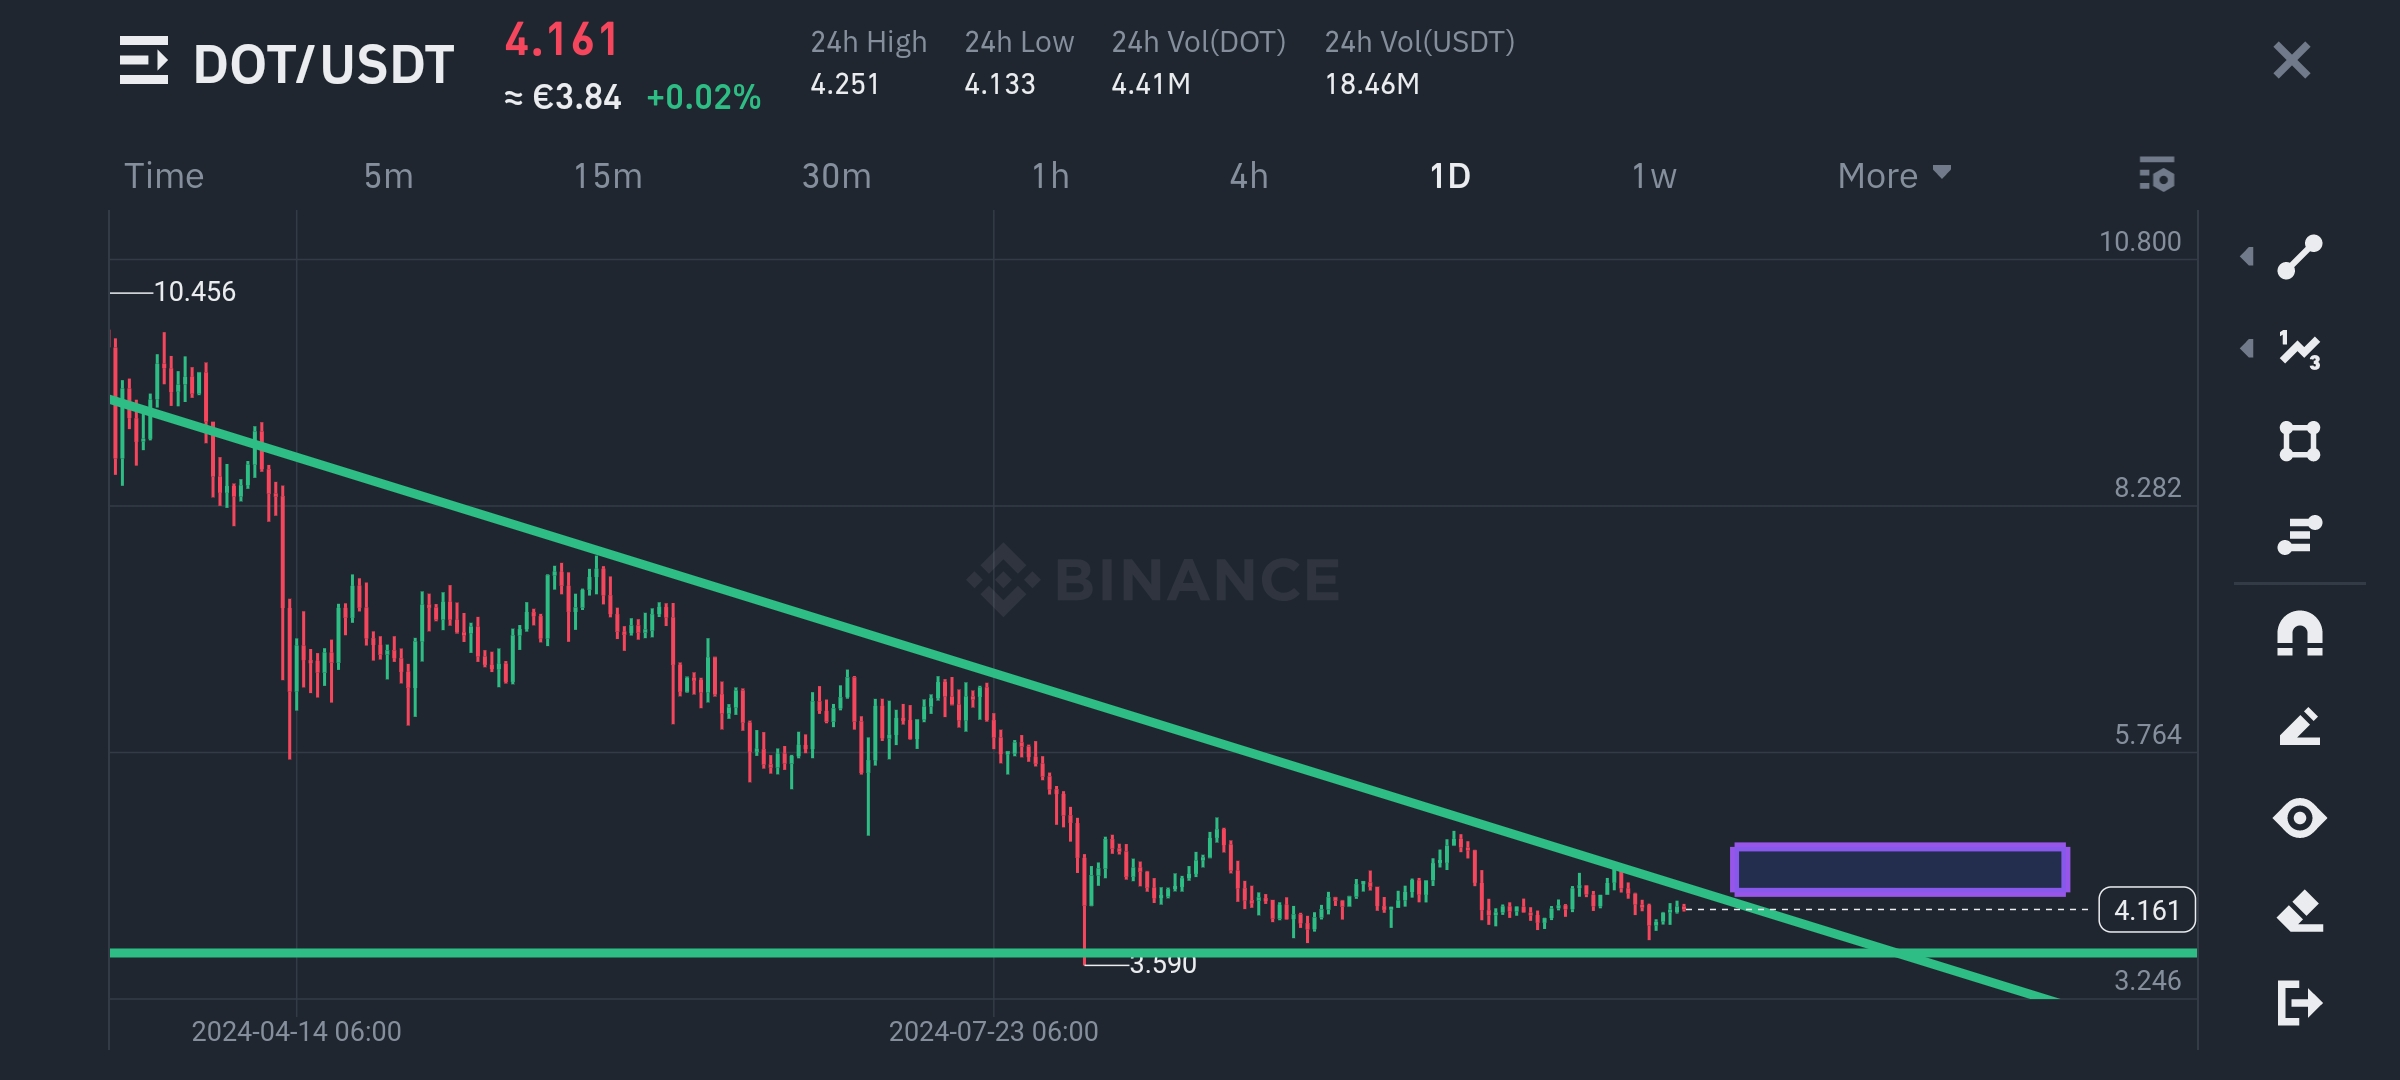Click the exit drawing mode icon
Image resolution: width=2400 pixels, height=1080 pixels.
click(x=2299, y=1003)
